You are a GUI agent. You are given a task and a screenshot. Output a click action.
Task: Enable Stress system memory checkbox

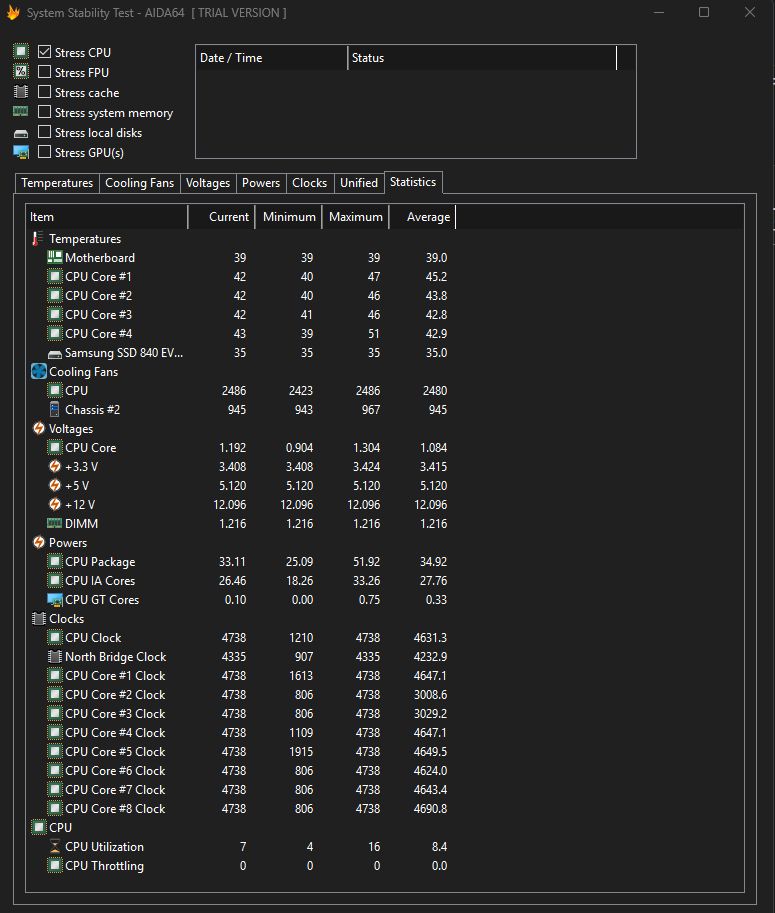point(45,113)
